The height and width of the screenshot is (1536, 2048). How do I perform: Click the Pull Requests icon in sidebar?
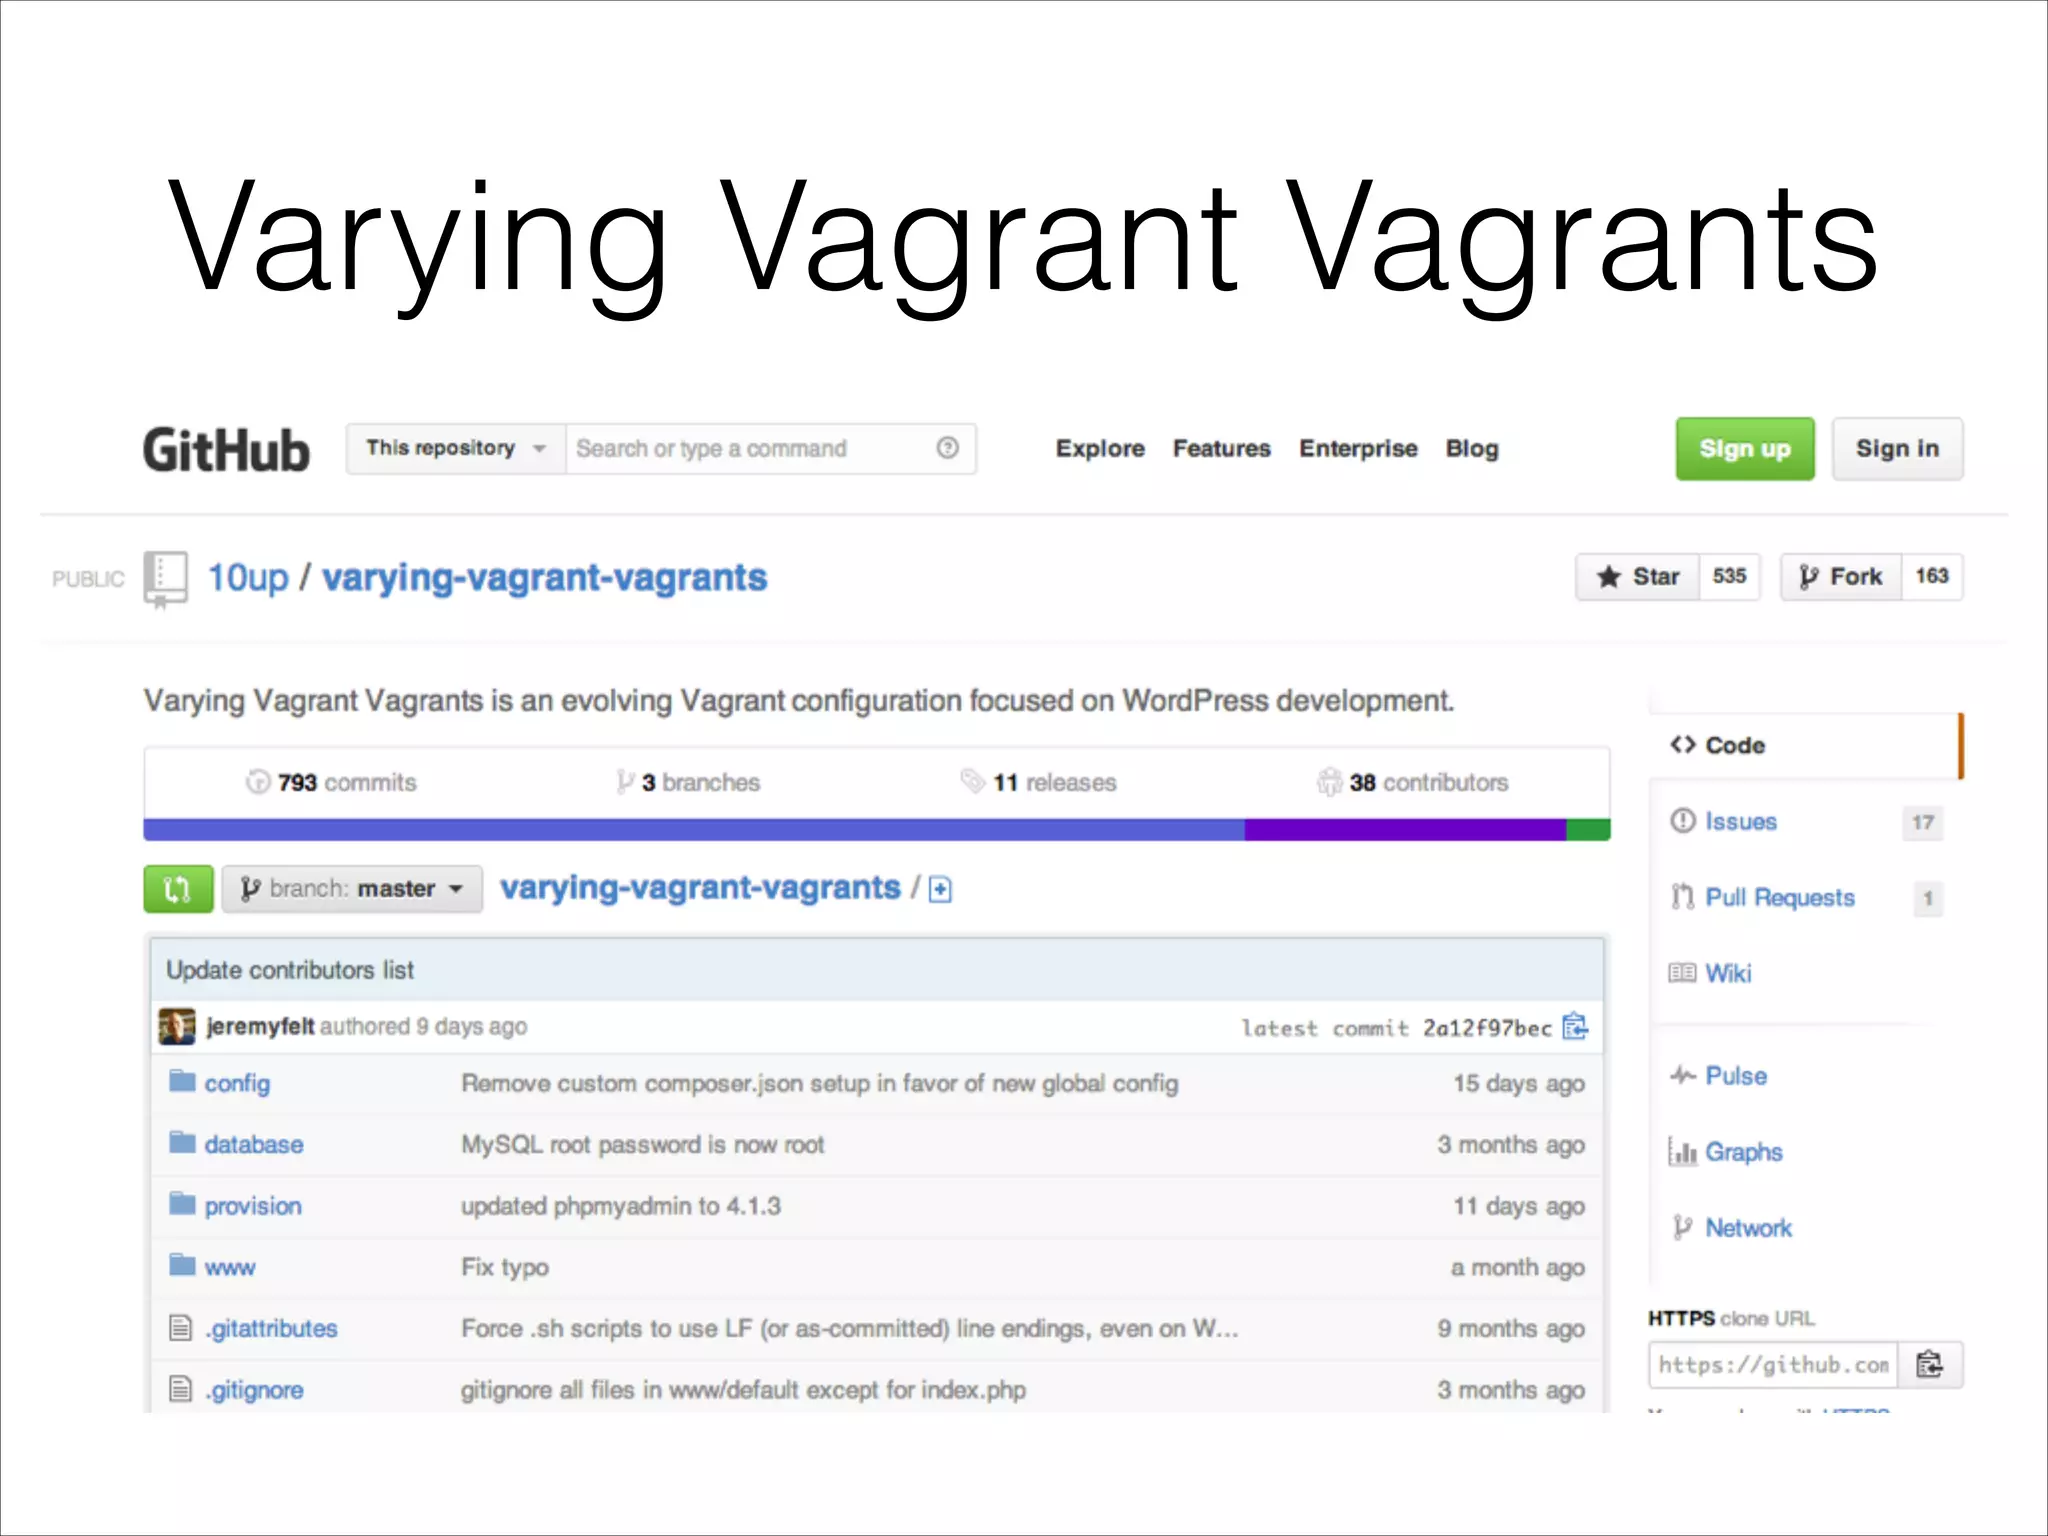[x=1683, y=897]
